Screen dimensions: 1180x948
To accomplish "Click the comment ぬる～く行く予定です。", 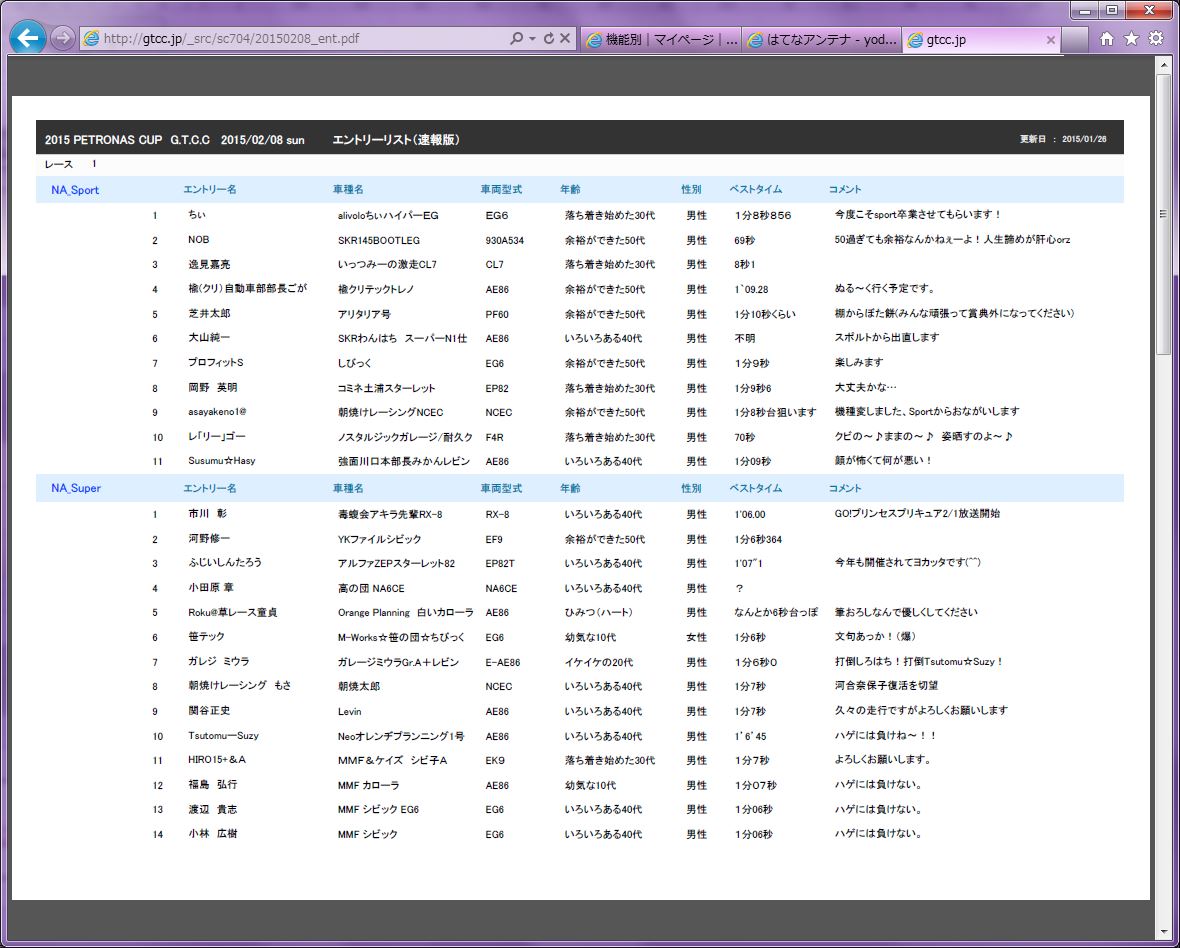I will [x=885, y=289].
